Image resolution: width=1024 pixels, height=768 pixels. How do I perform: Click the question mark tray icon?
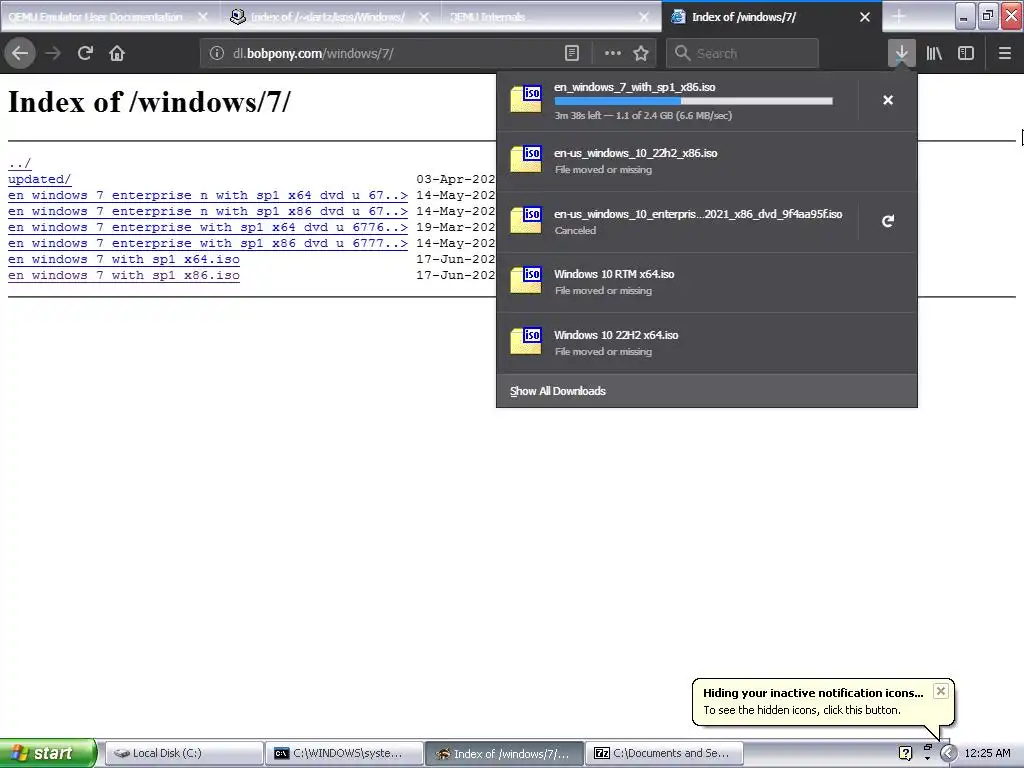coord(905,753)
